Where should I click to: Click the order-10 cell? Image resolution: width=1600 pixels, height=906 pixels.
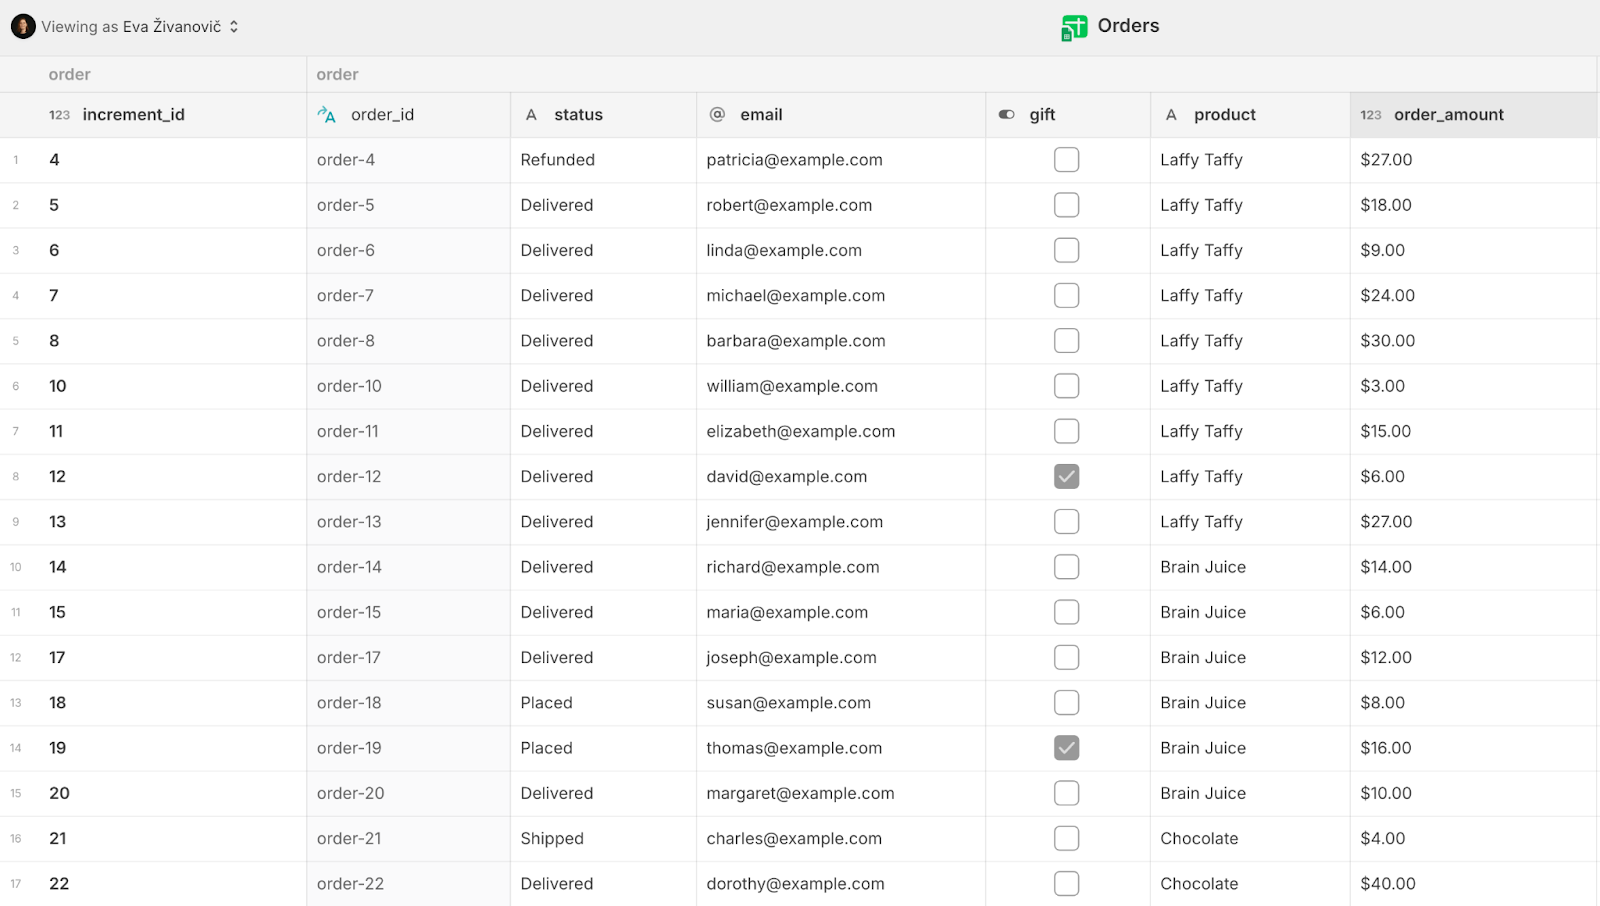click(408, 386)
